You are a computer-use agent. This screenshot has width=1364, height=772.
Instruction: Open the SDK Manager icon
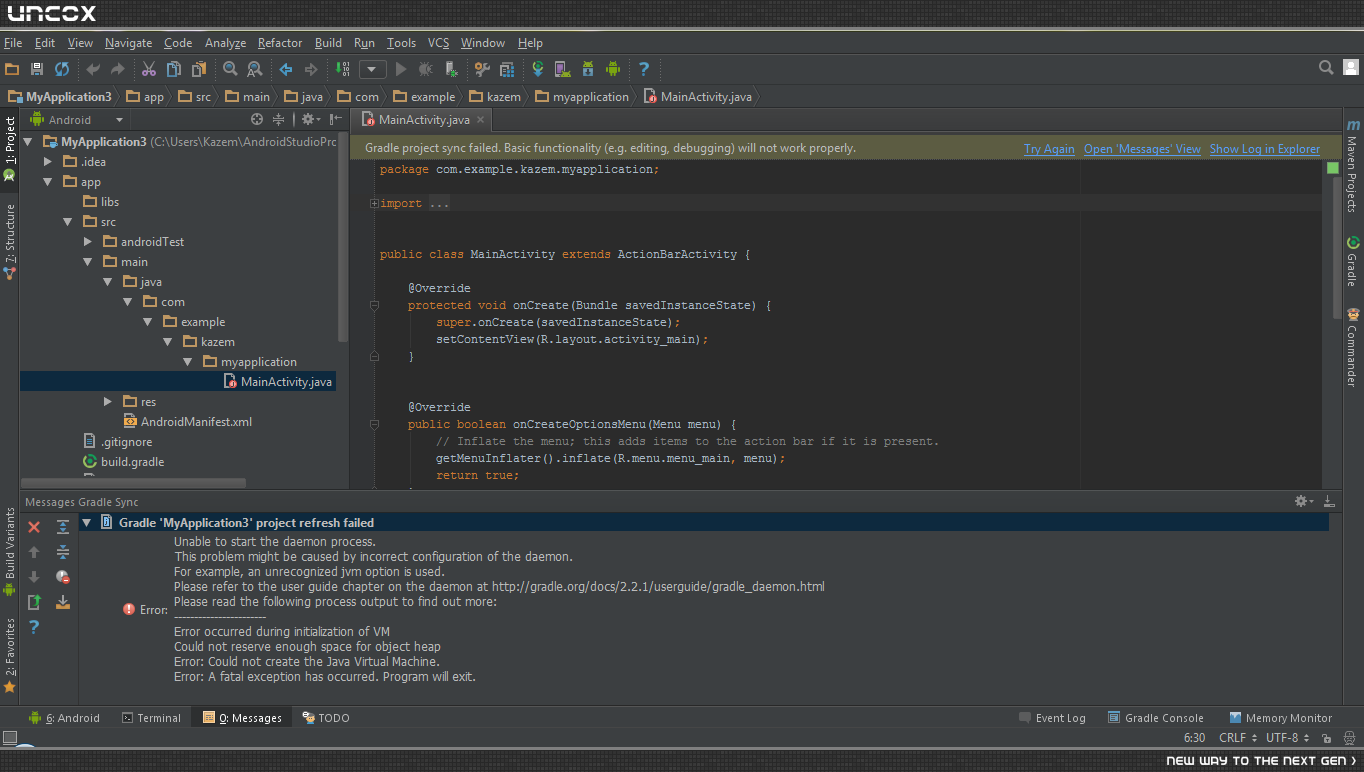[588, 69]
